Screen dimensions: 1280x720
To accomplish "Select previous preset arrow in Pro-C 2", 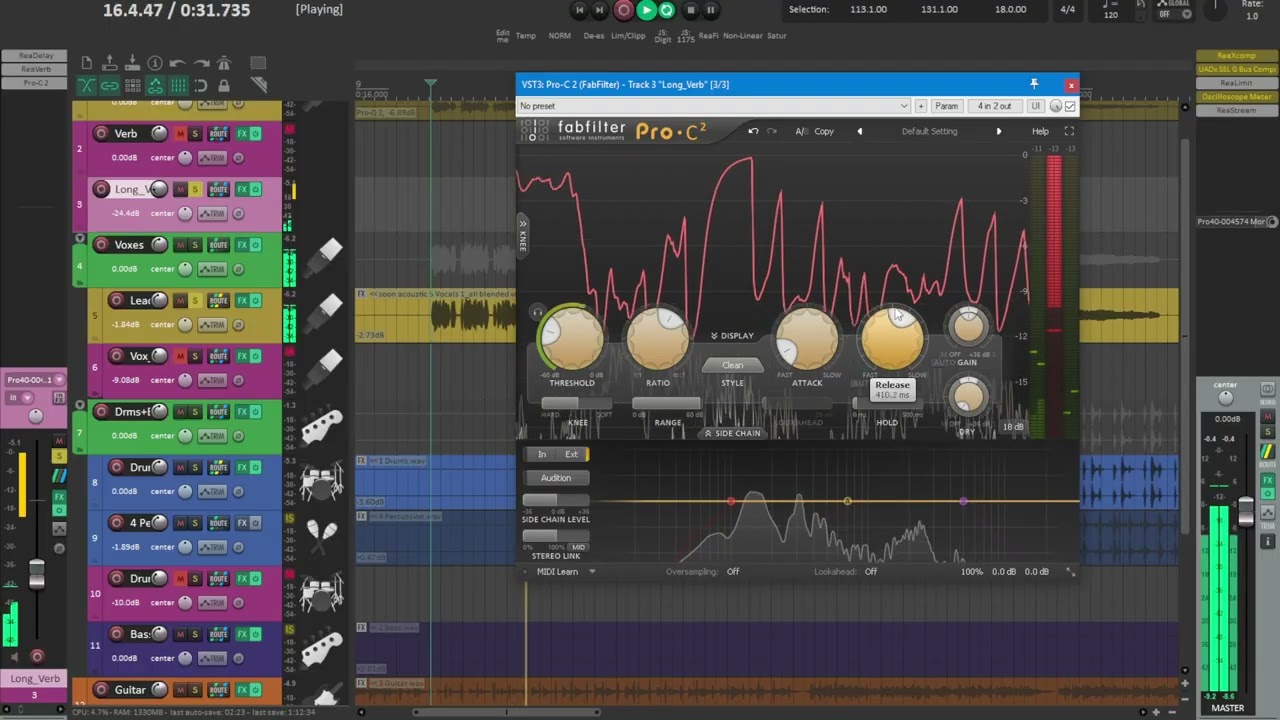I will coord(859,131).
